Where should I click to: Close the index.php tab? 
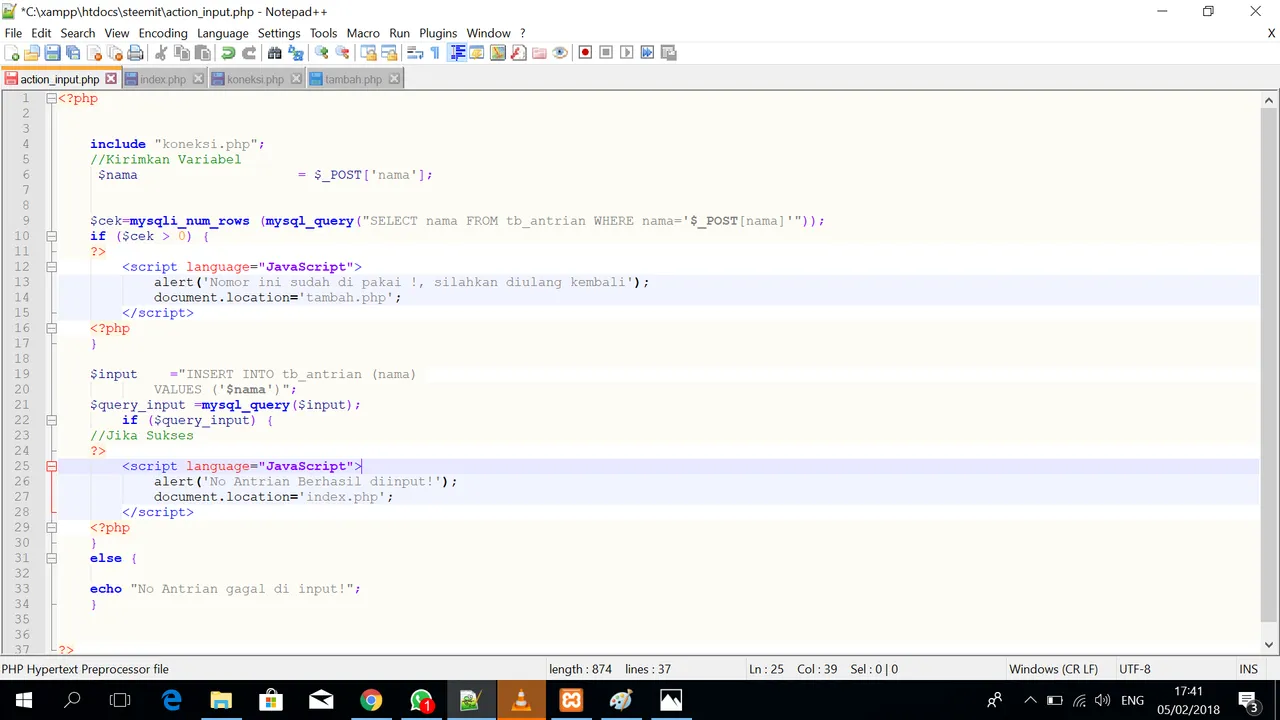(198, 79)
